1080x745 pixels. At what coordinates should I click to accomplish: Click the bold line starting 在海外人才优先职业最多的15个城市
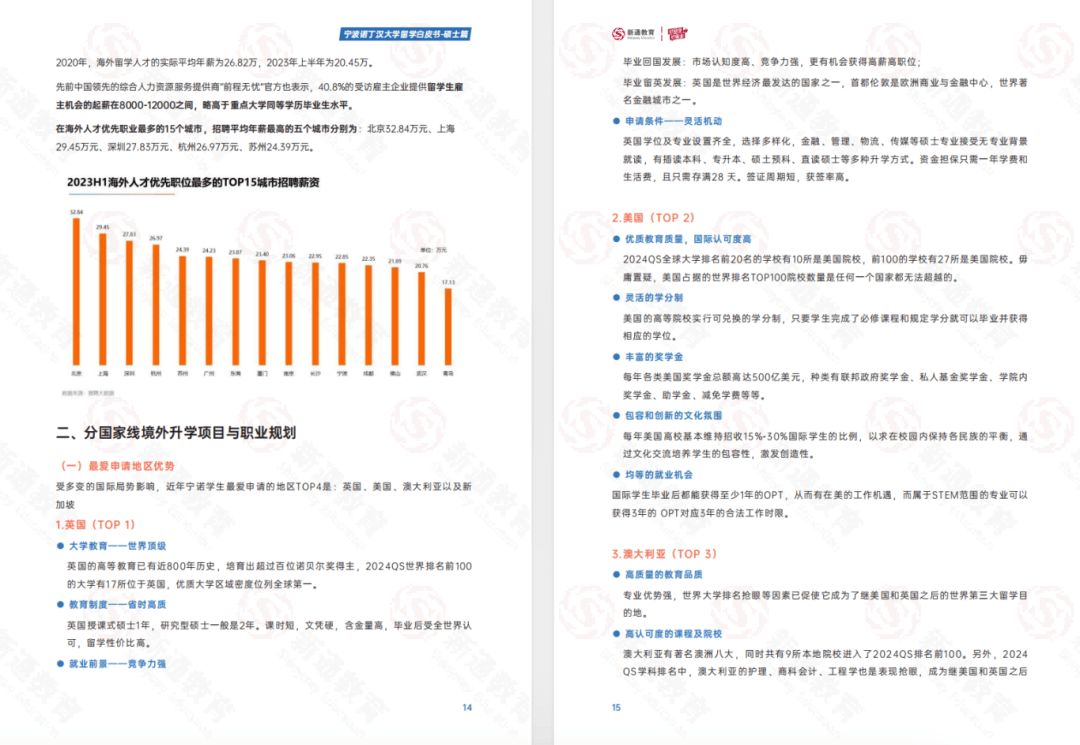click(x=256, y=138)
